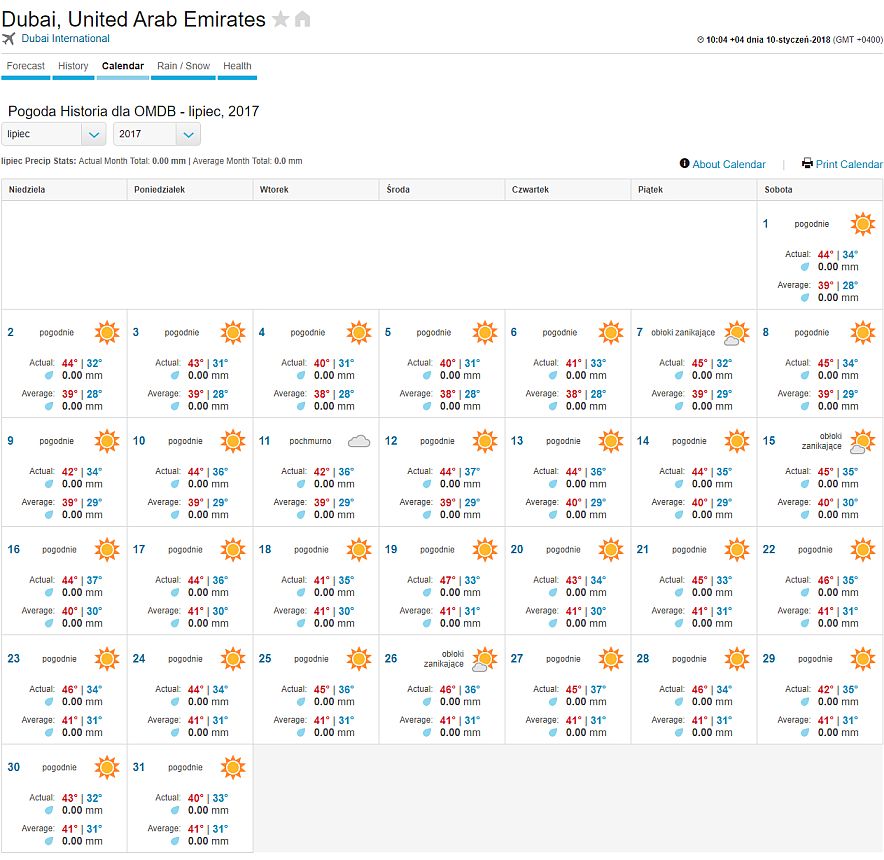Viewport: 884px width, 860px height.
Task: Click 'pochmurno' label on day 11
Action: pyautogui.click(x=310, y=441)
